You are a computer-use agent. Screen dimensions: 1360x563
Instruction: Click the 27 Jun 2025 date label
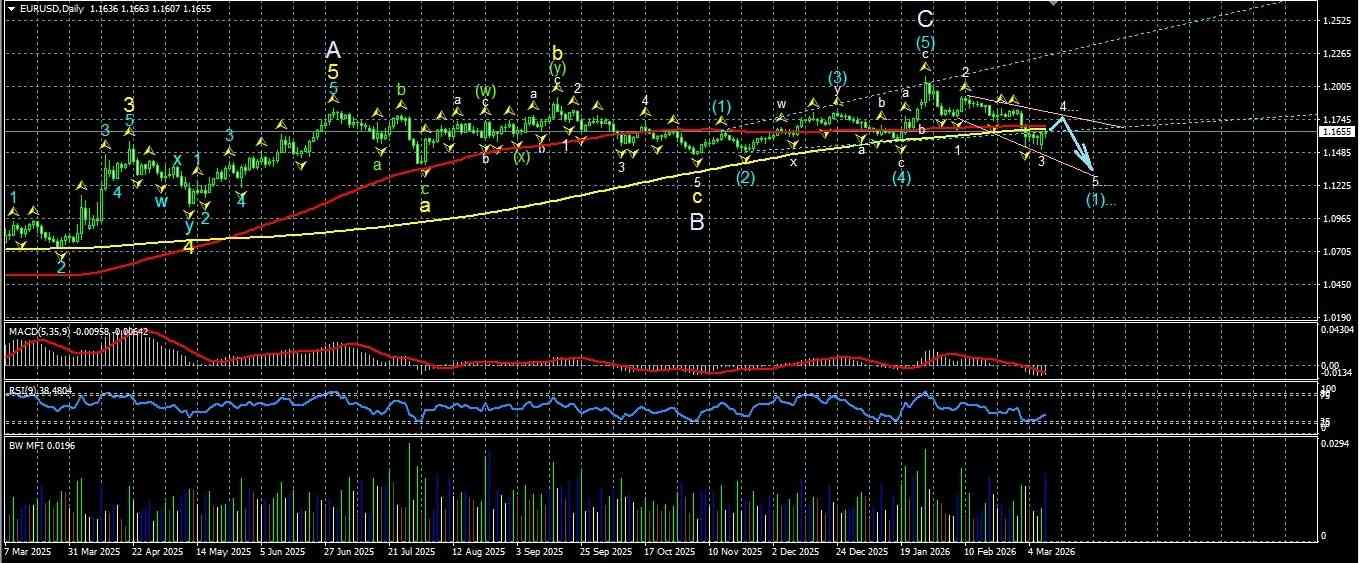tap(350, 551)
